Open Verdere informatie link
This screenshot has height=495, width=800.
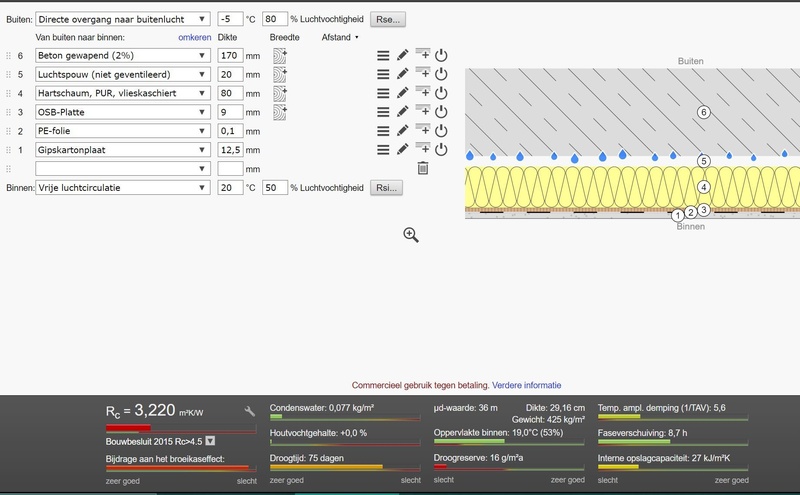click(527, 385)
